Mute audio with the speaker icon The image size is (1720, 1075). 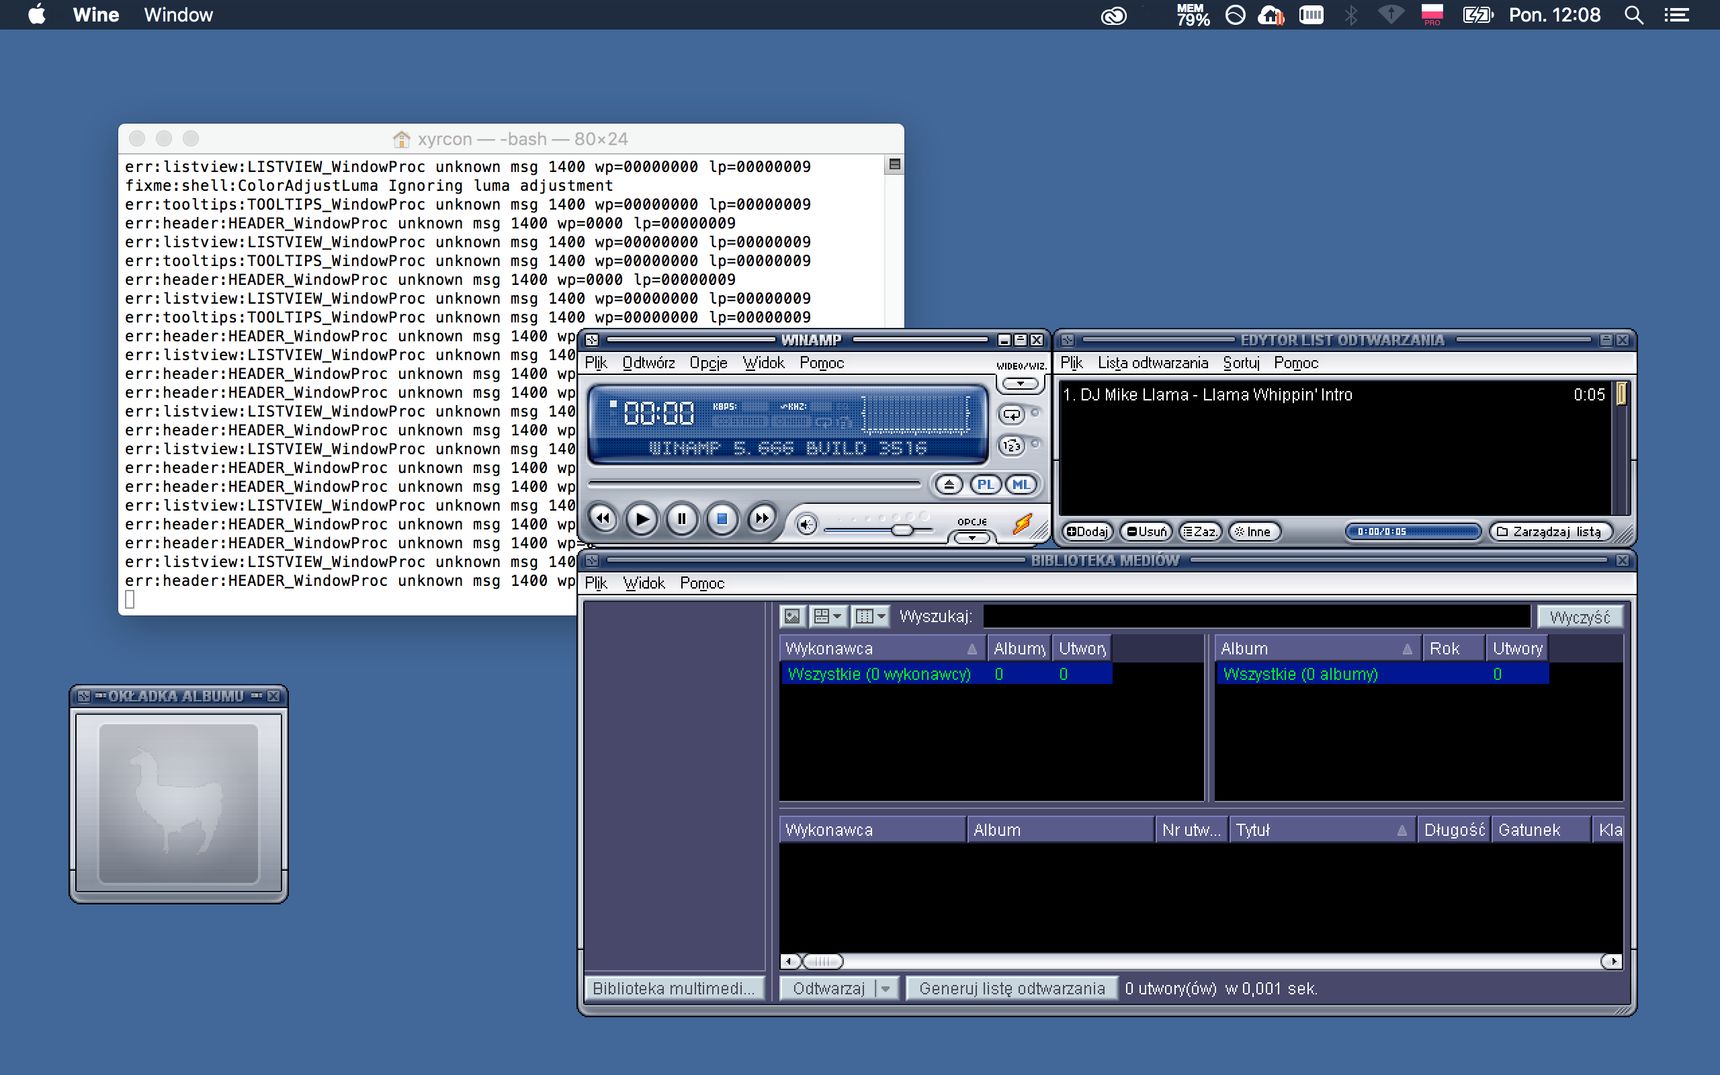[806, 524]
